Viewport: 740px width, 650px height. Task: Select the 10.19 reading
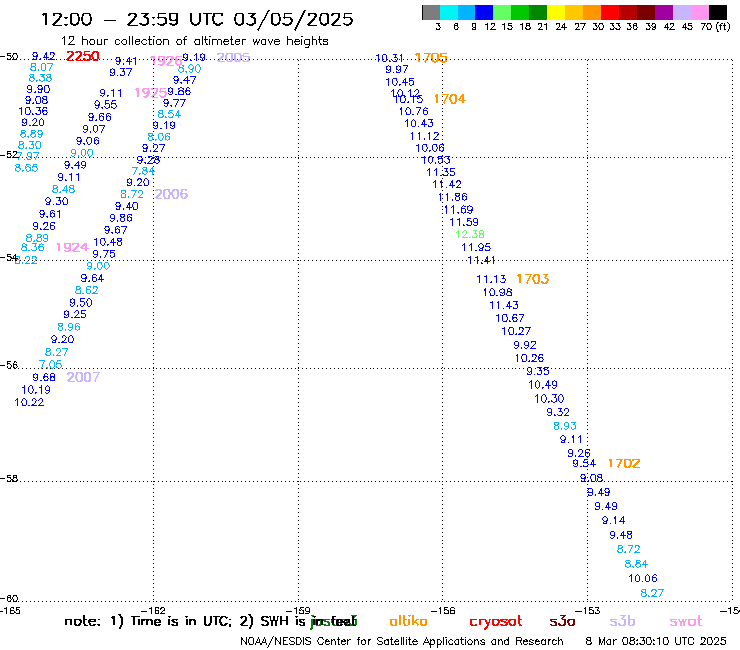pyautogui.click(x=36, y=390)
